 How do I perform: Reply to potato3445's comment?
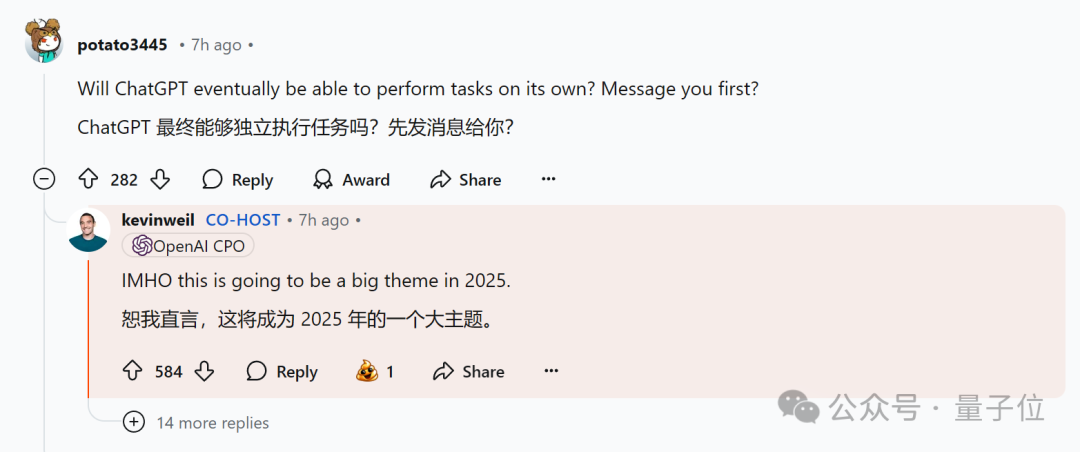[237, 180]
